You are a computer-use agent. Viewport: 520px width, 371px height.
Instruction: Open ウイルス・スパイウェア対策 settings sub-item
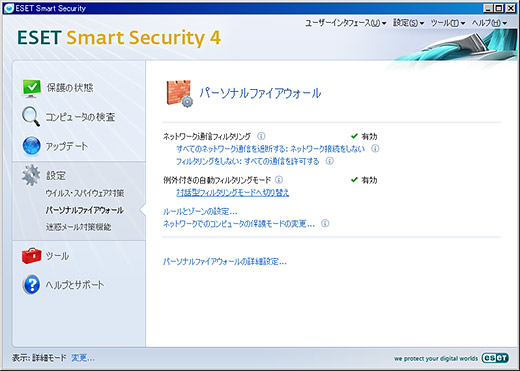(85, 193)
